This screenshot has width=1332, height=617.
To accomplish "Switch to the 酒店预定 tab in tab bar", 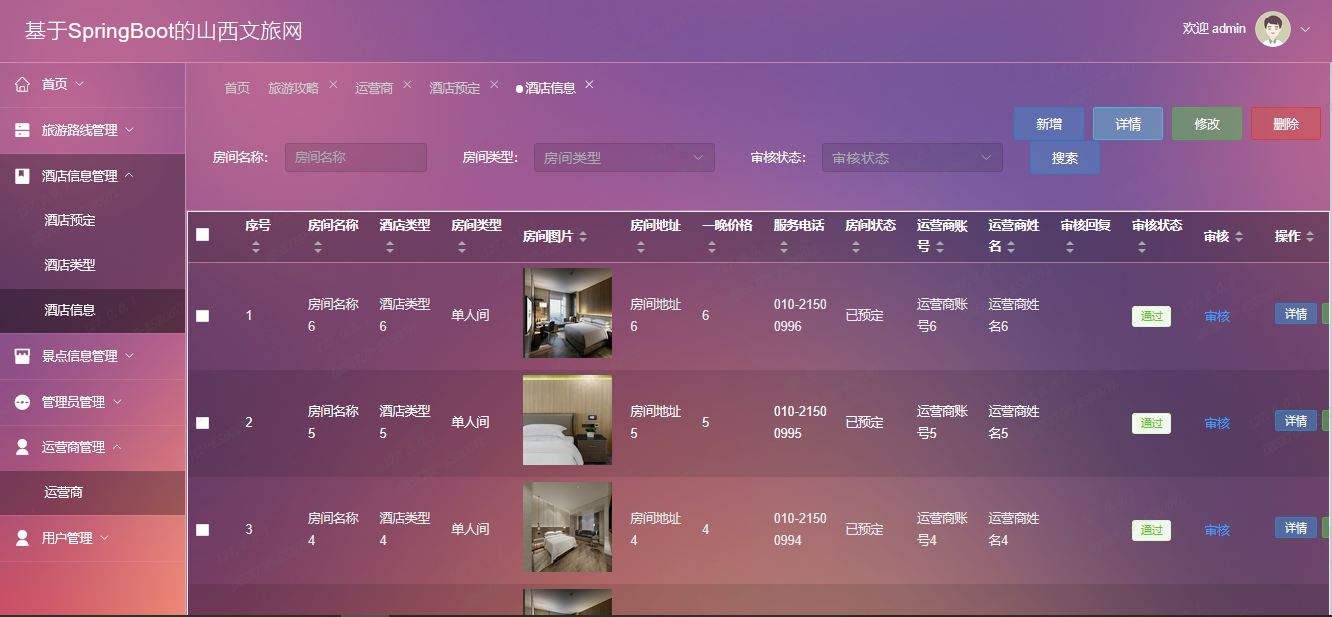I will 455,88.
